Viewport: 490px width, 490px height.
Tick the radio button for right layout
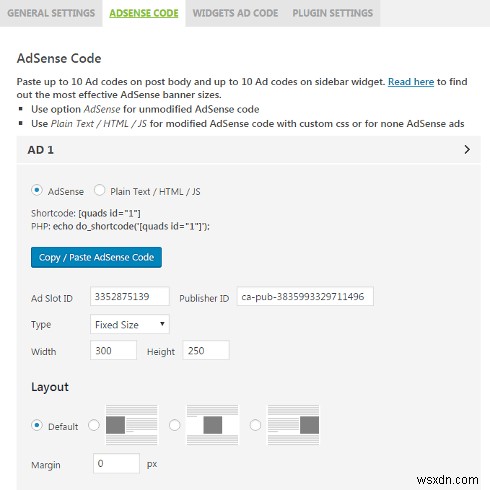pos(255,425)
